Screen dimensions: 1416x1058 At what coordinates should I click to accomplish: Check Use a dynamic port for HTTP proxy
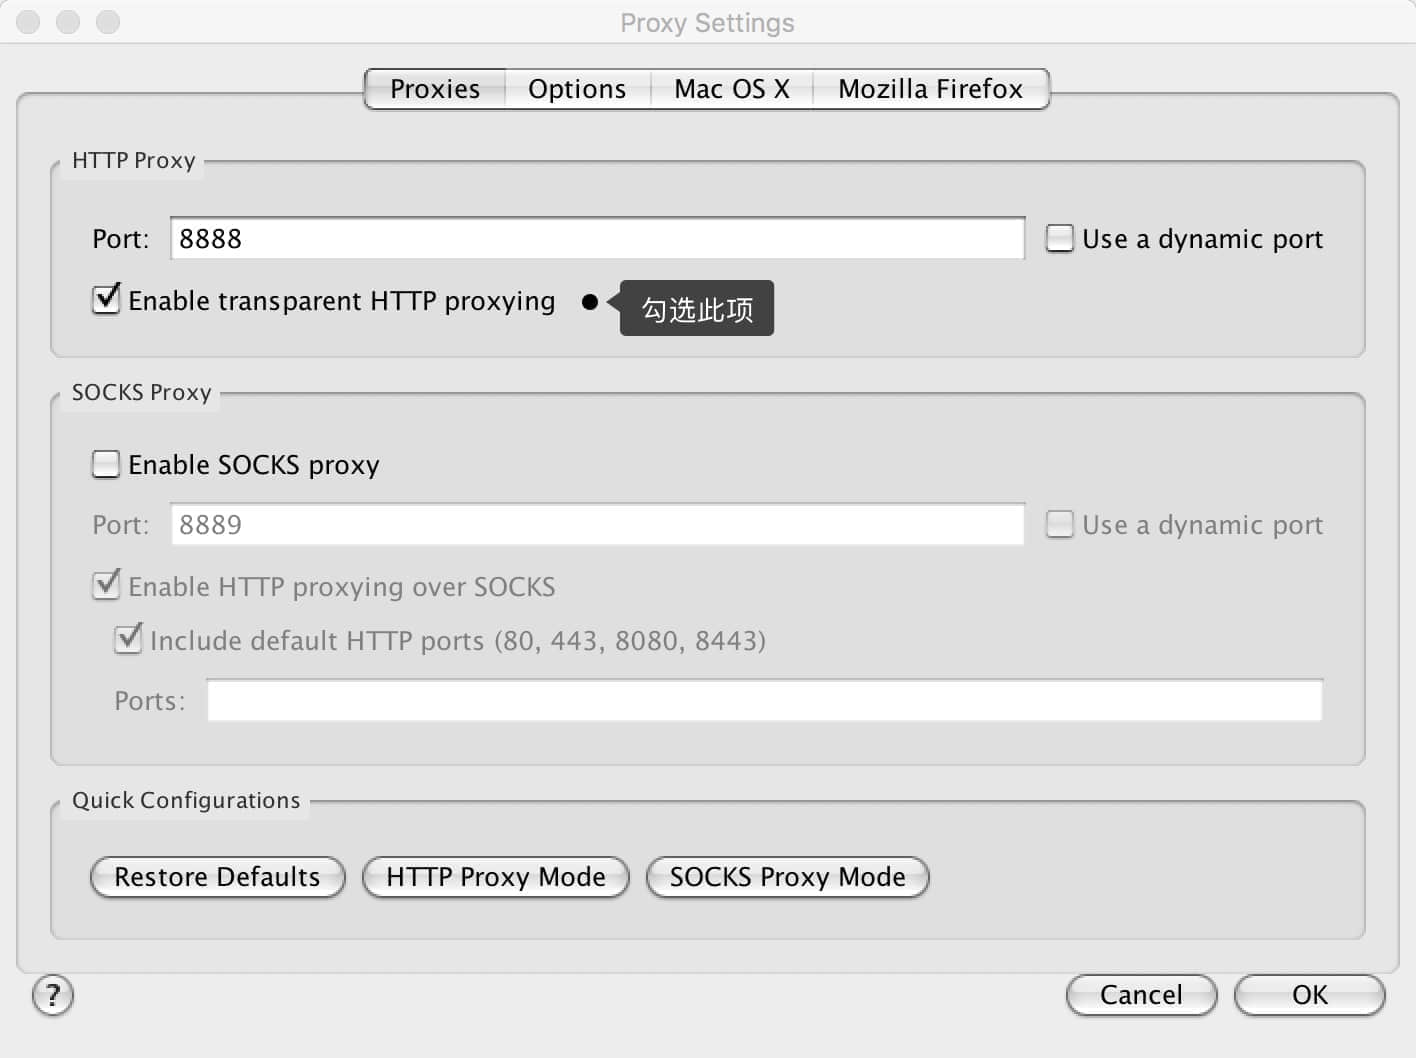(1058, 238)
